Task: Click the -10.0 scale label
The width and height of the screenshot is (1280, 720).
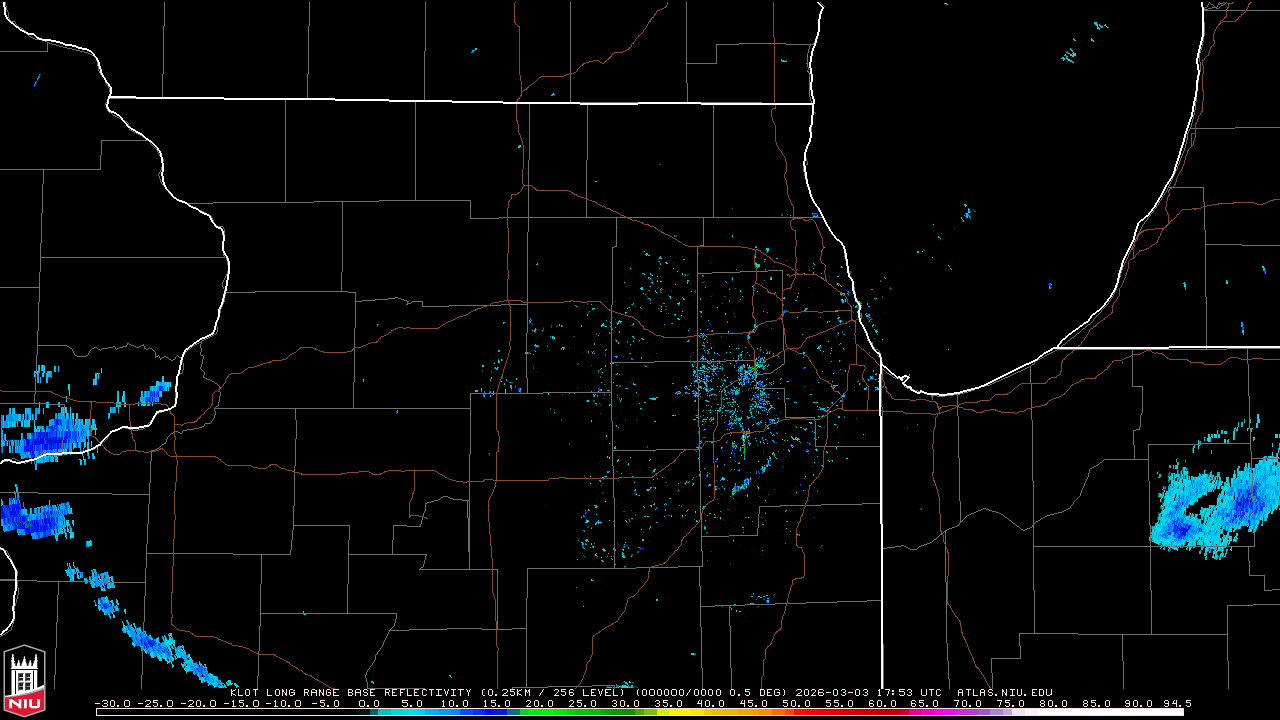Action: pyautogui.click(x=285, y=703)
